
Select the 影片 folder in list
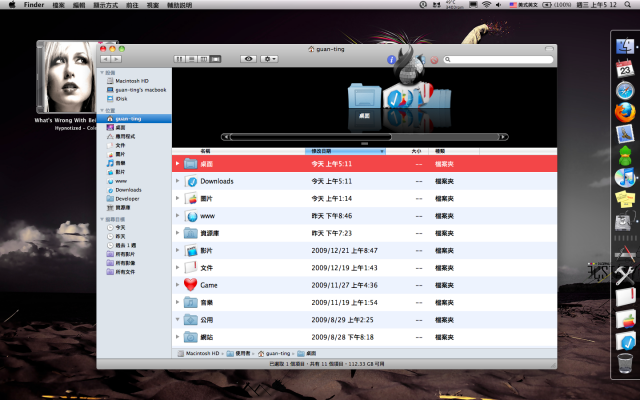pyautogui.click(x=364, y=251)
